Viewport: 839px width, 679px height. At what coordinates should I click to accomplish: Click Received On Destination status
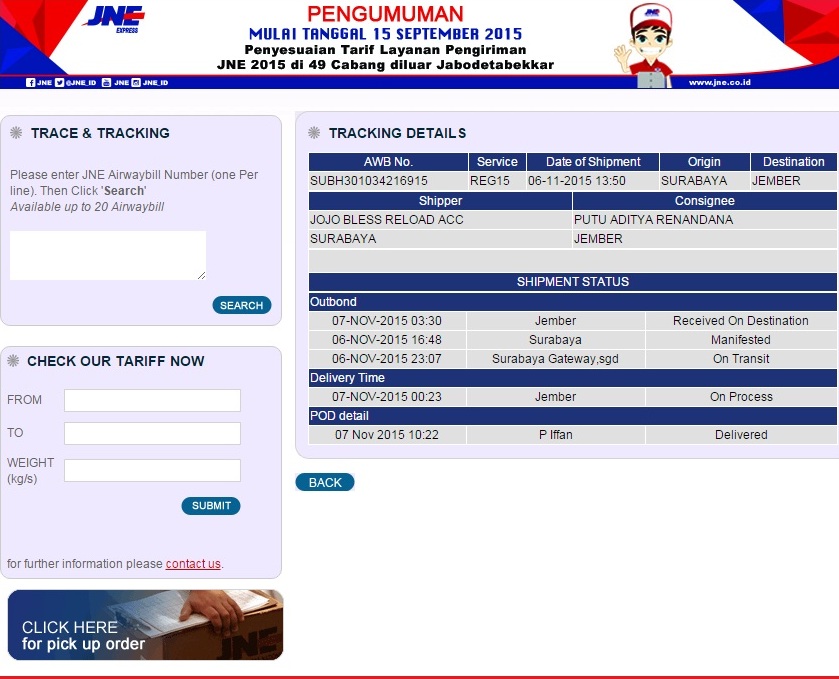click(741, 321)
